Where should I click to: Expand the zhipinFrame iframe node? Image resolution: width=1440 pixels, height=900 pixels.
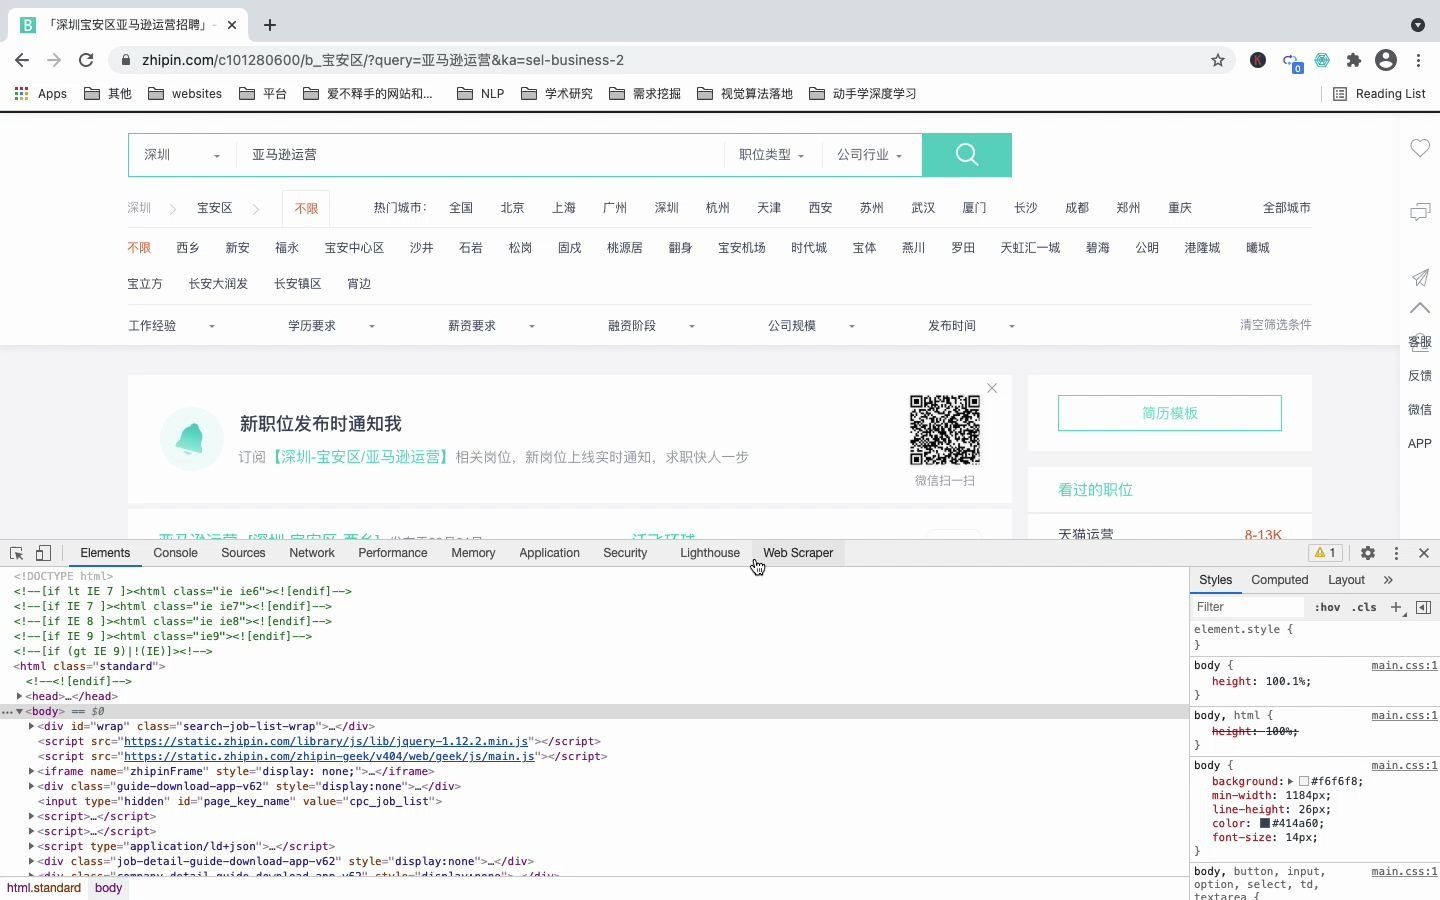point(31,772)
